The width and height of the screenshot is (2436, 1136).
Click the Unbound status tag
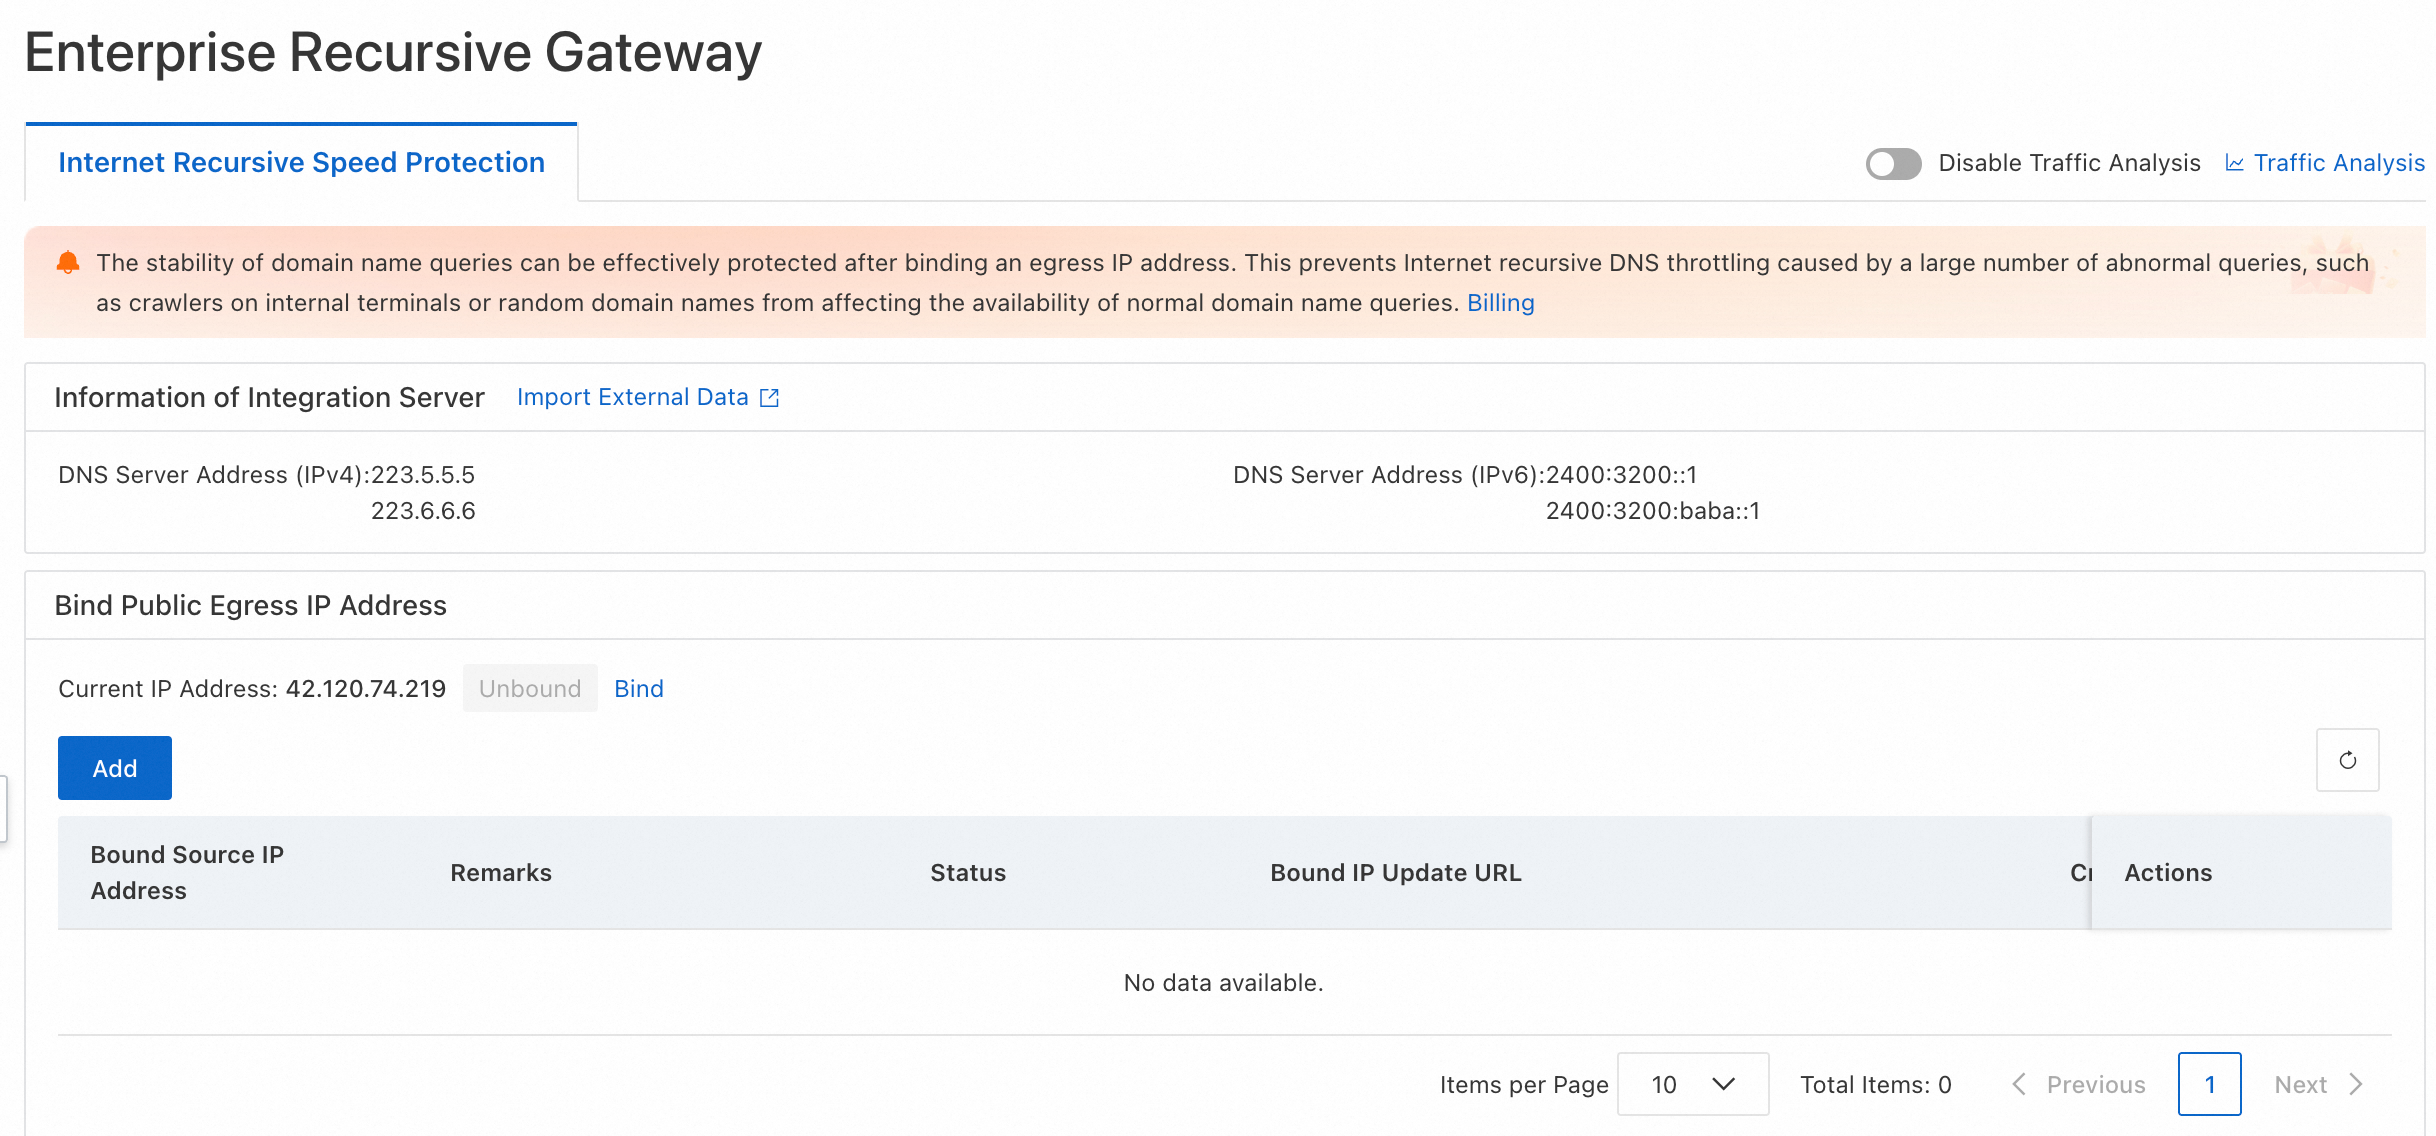tap(529, 689)
